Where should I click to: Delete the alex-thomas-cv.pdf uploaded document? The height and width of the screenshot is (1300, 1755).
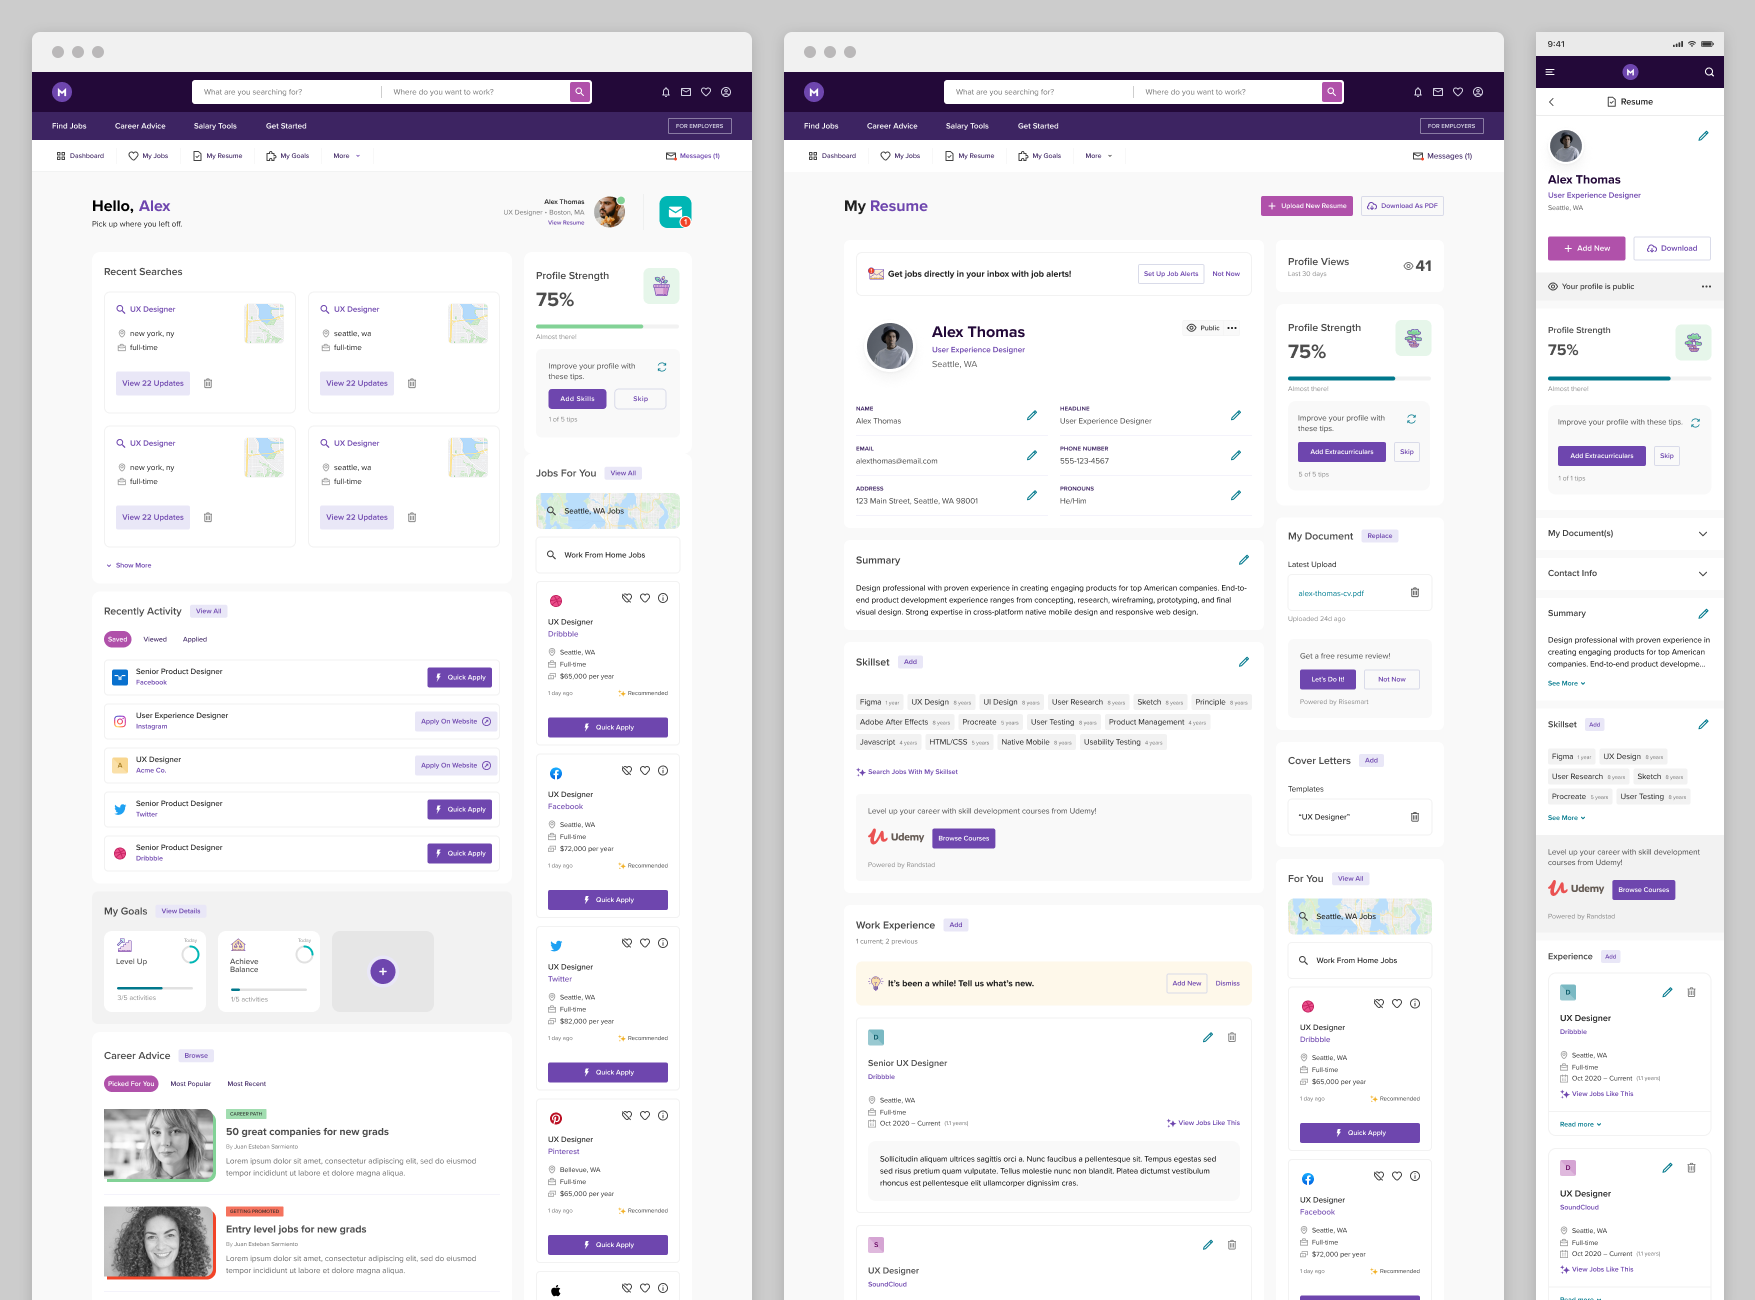tap(1414, 593)
